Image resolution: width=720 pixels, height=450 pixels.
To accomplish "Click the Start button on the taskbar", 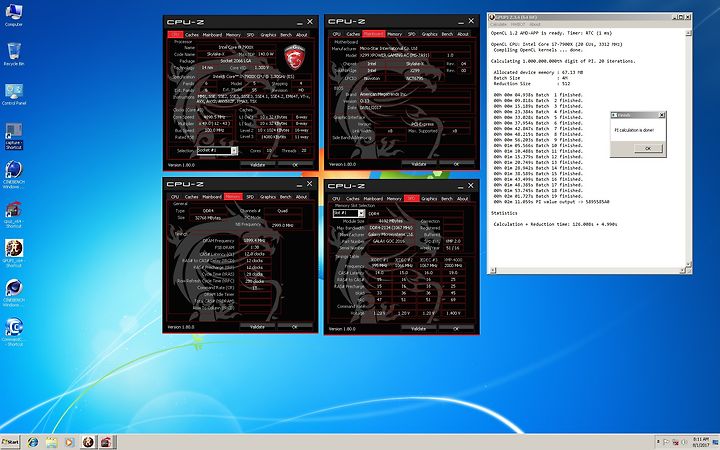I will [x=10, y=442].
